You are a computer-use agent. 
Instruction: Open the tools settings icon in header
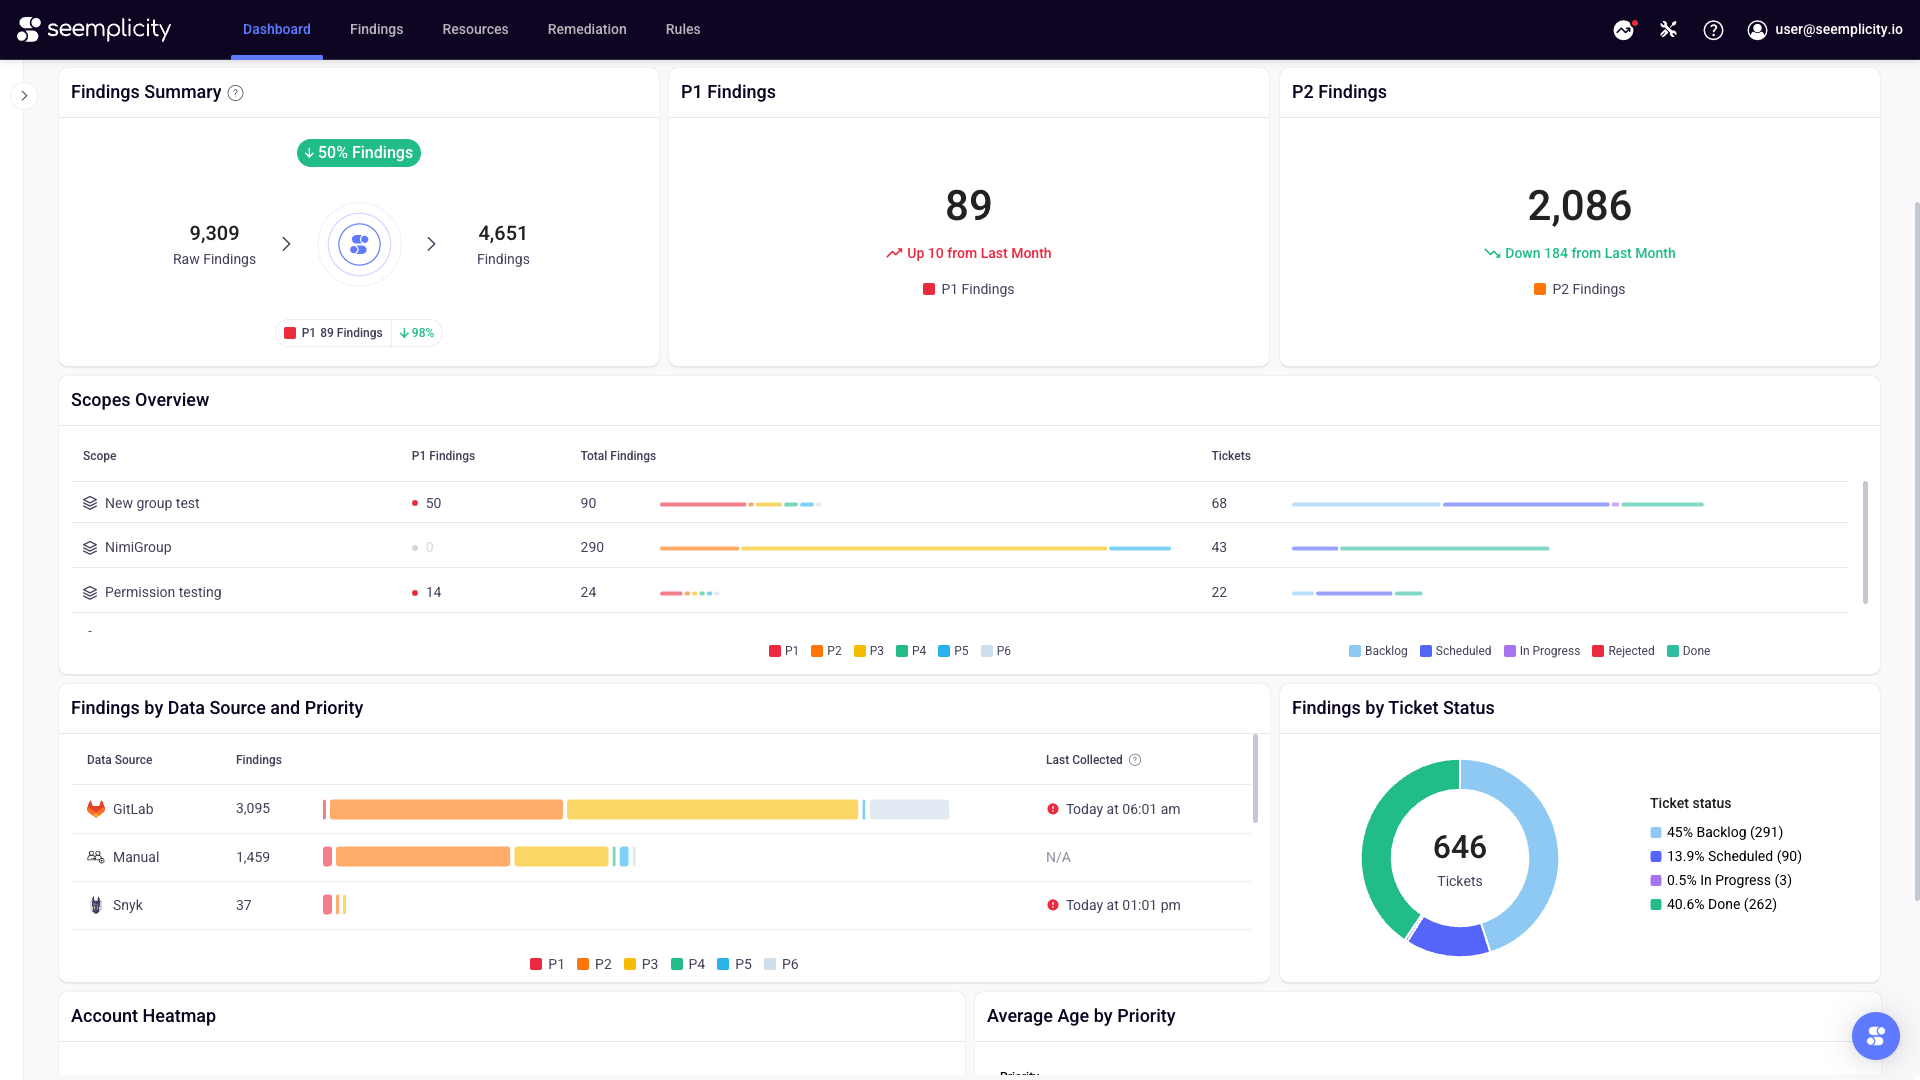pos(1668,30)
